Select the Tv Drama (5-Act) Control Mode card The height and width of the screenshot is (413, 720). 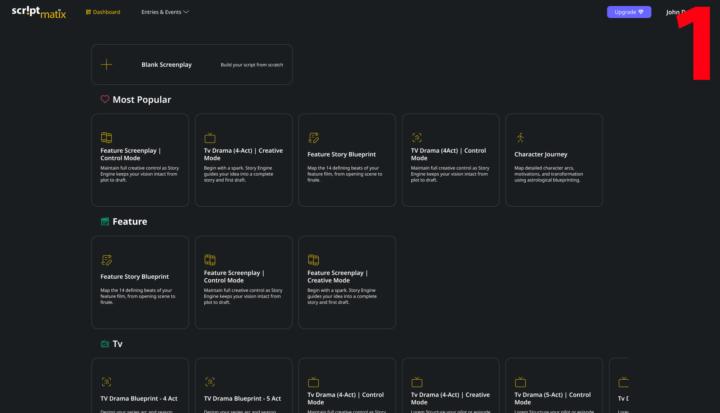click(x=553, y=390)
